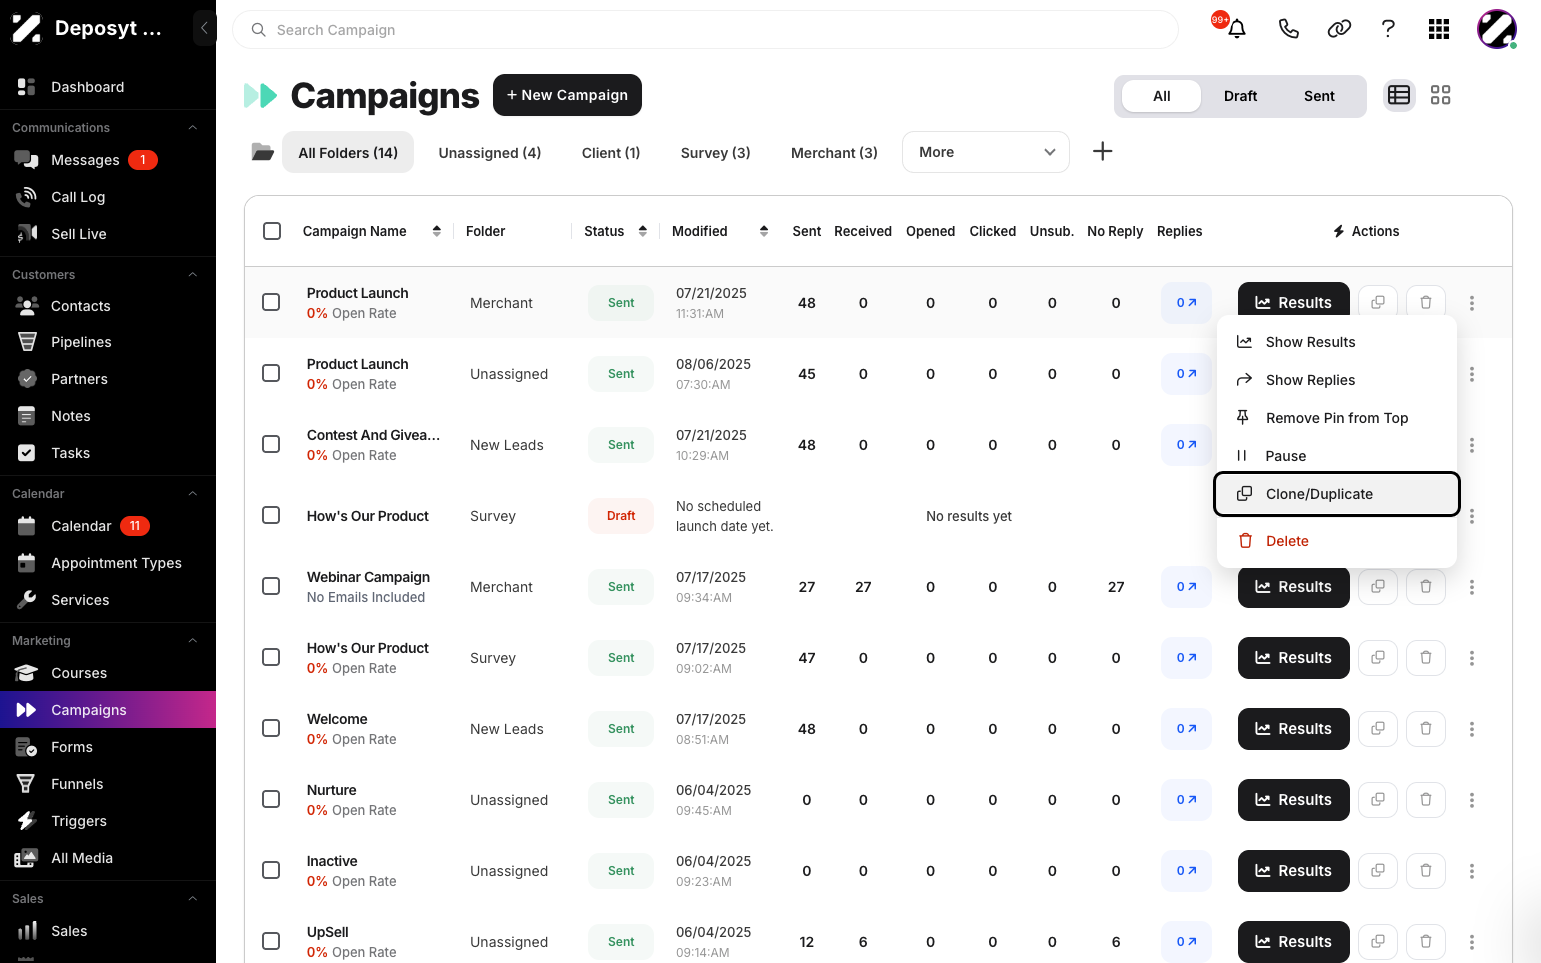Click the Search Campaign field
This screenshot has height=963, width=1541.
pyautogui.click(x=705, y=30)
